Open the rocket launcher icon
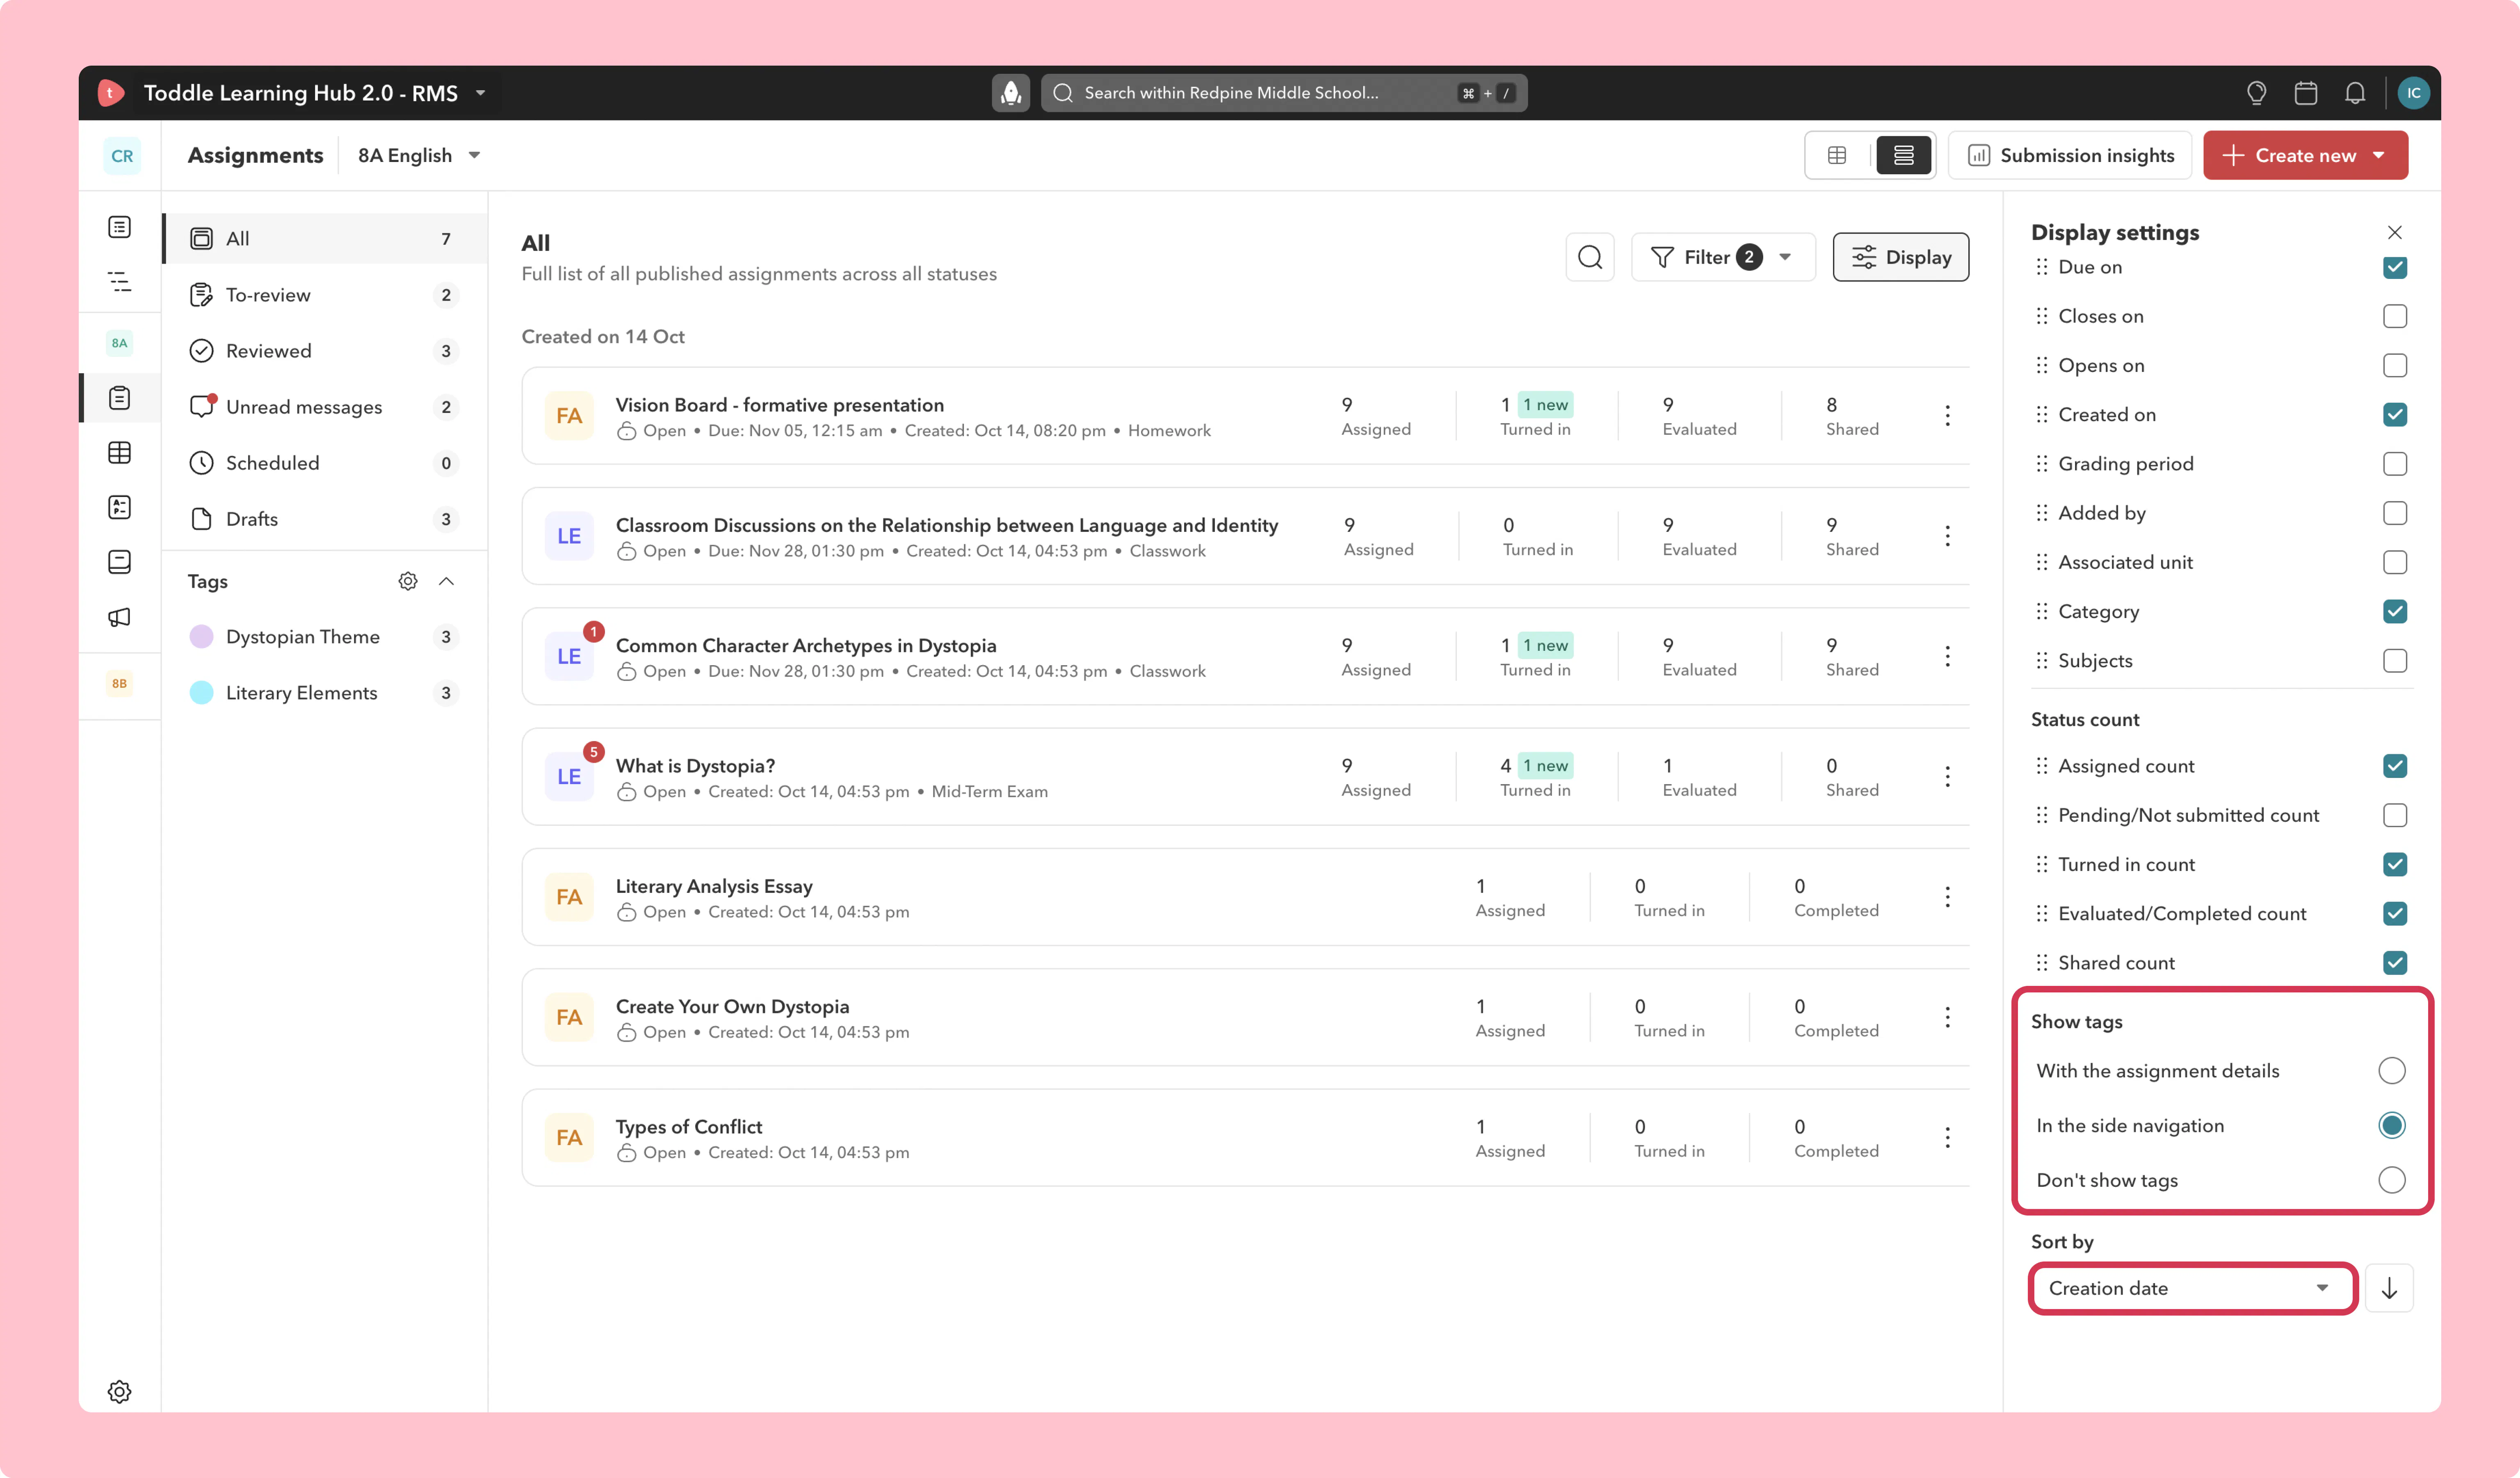Viewport: 2520px width, 1478px height. point(1011,93)
